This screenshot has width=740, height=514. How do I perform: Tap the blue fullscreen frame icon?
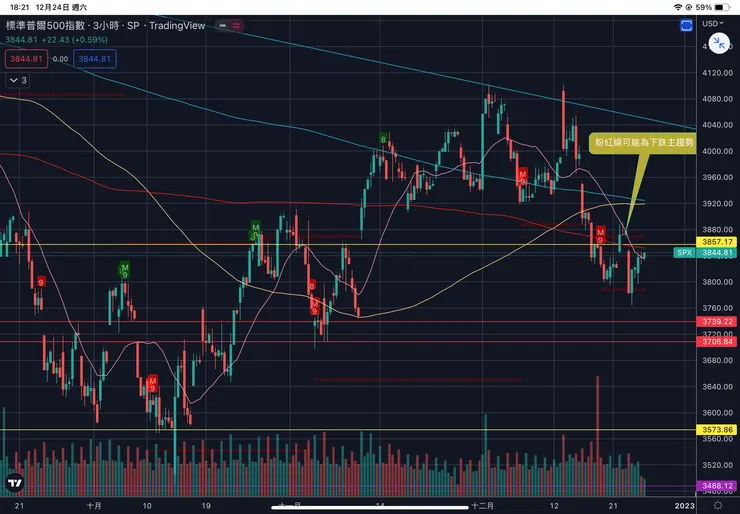(686, 25)
